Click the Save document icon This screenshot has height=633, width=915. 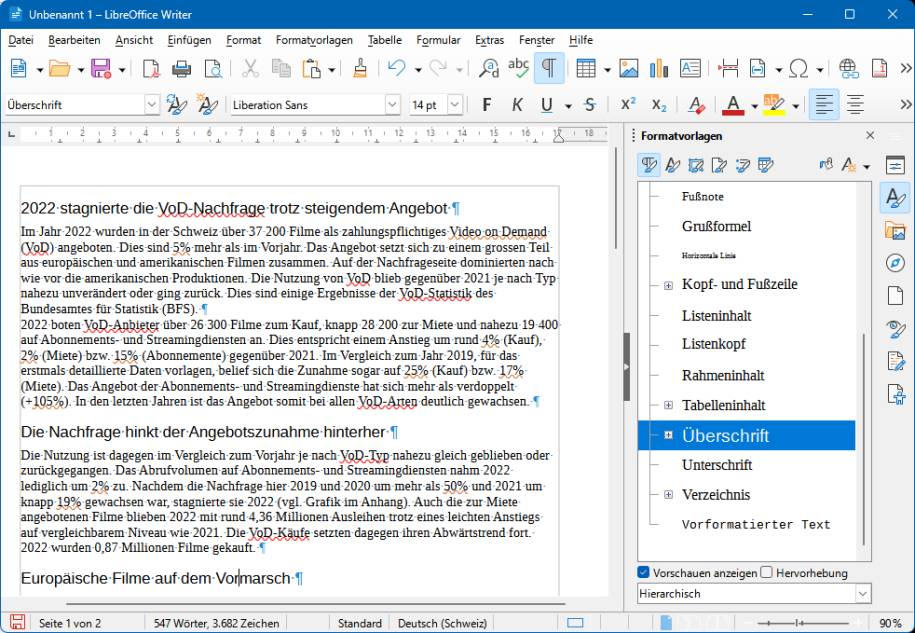(100, 68)
